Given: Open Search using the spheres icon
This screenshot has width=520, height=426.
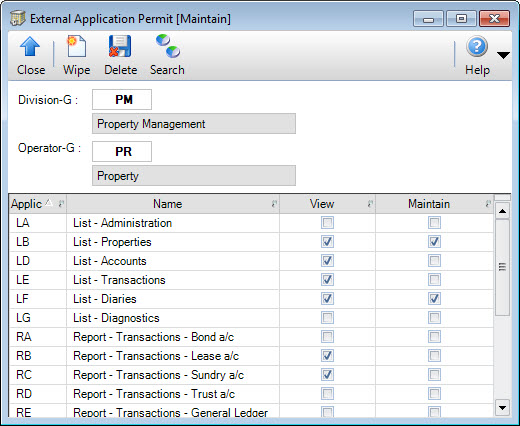Looking at the screenshot, I should 168,46.
